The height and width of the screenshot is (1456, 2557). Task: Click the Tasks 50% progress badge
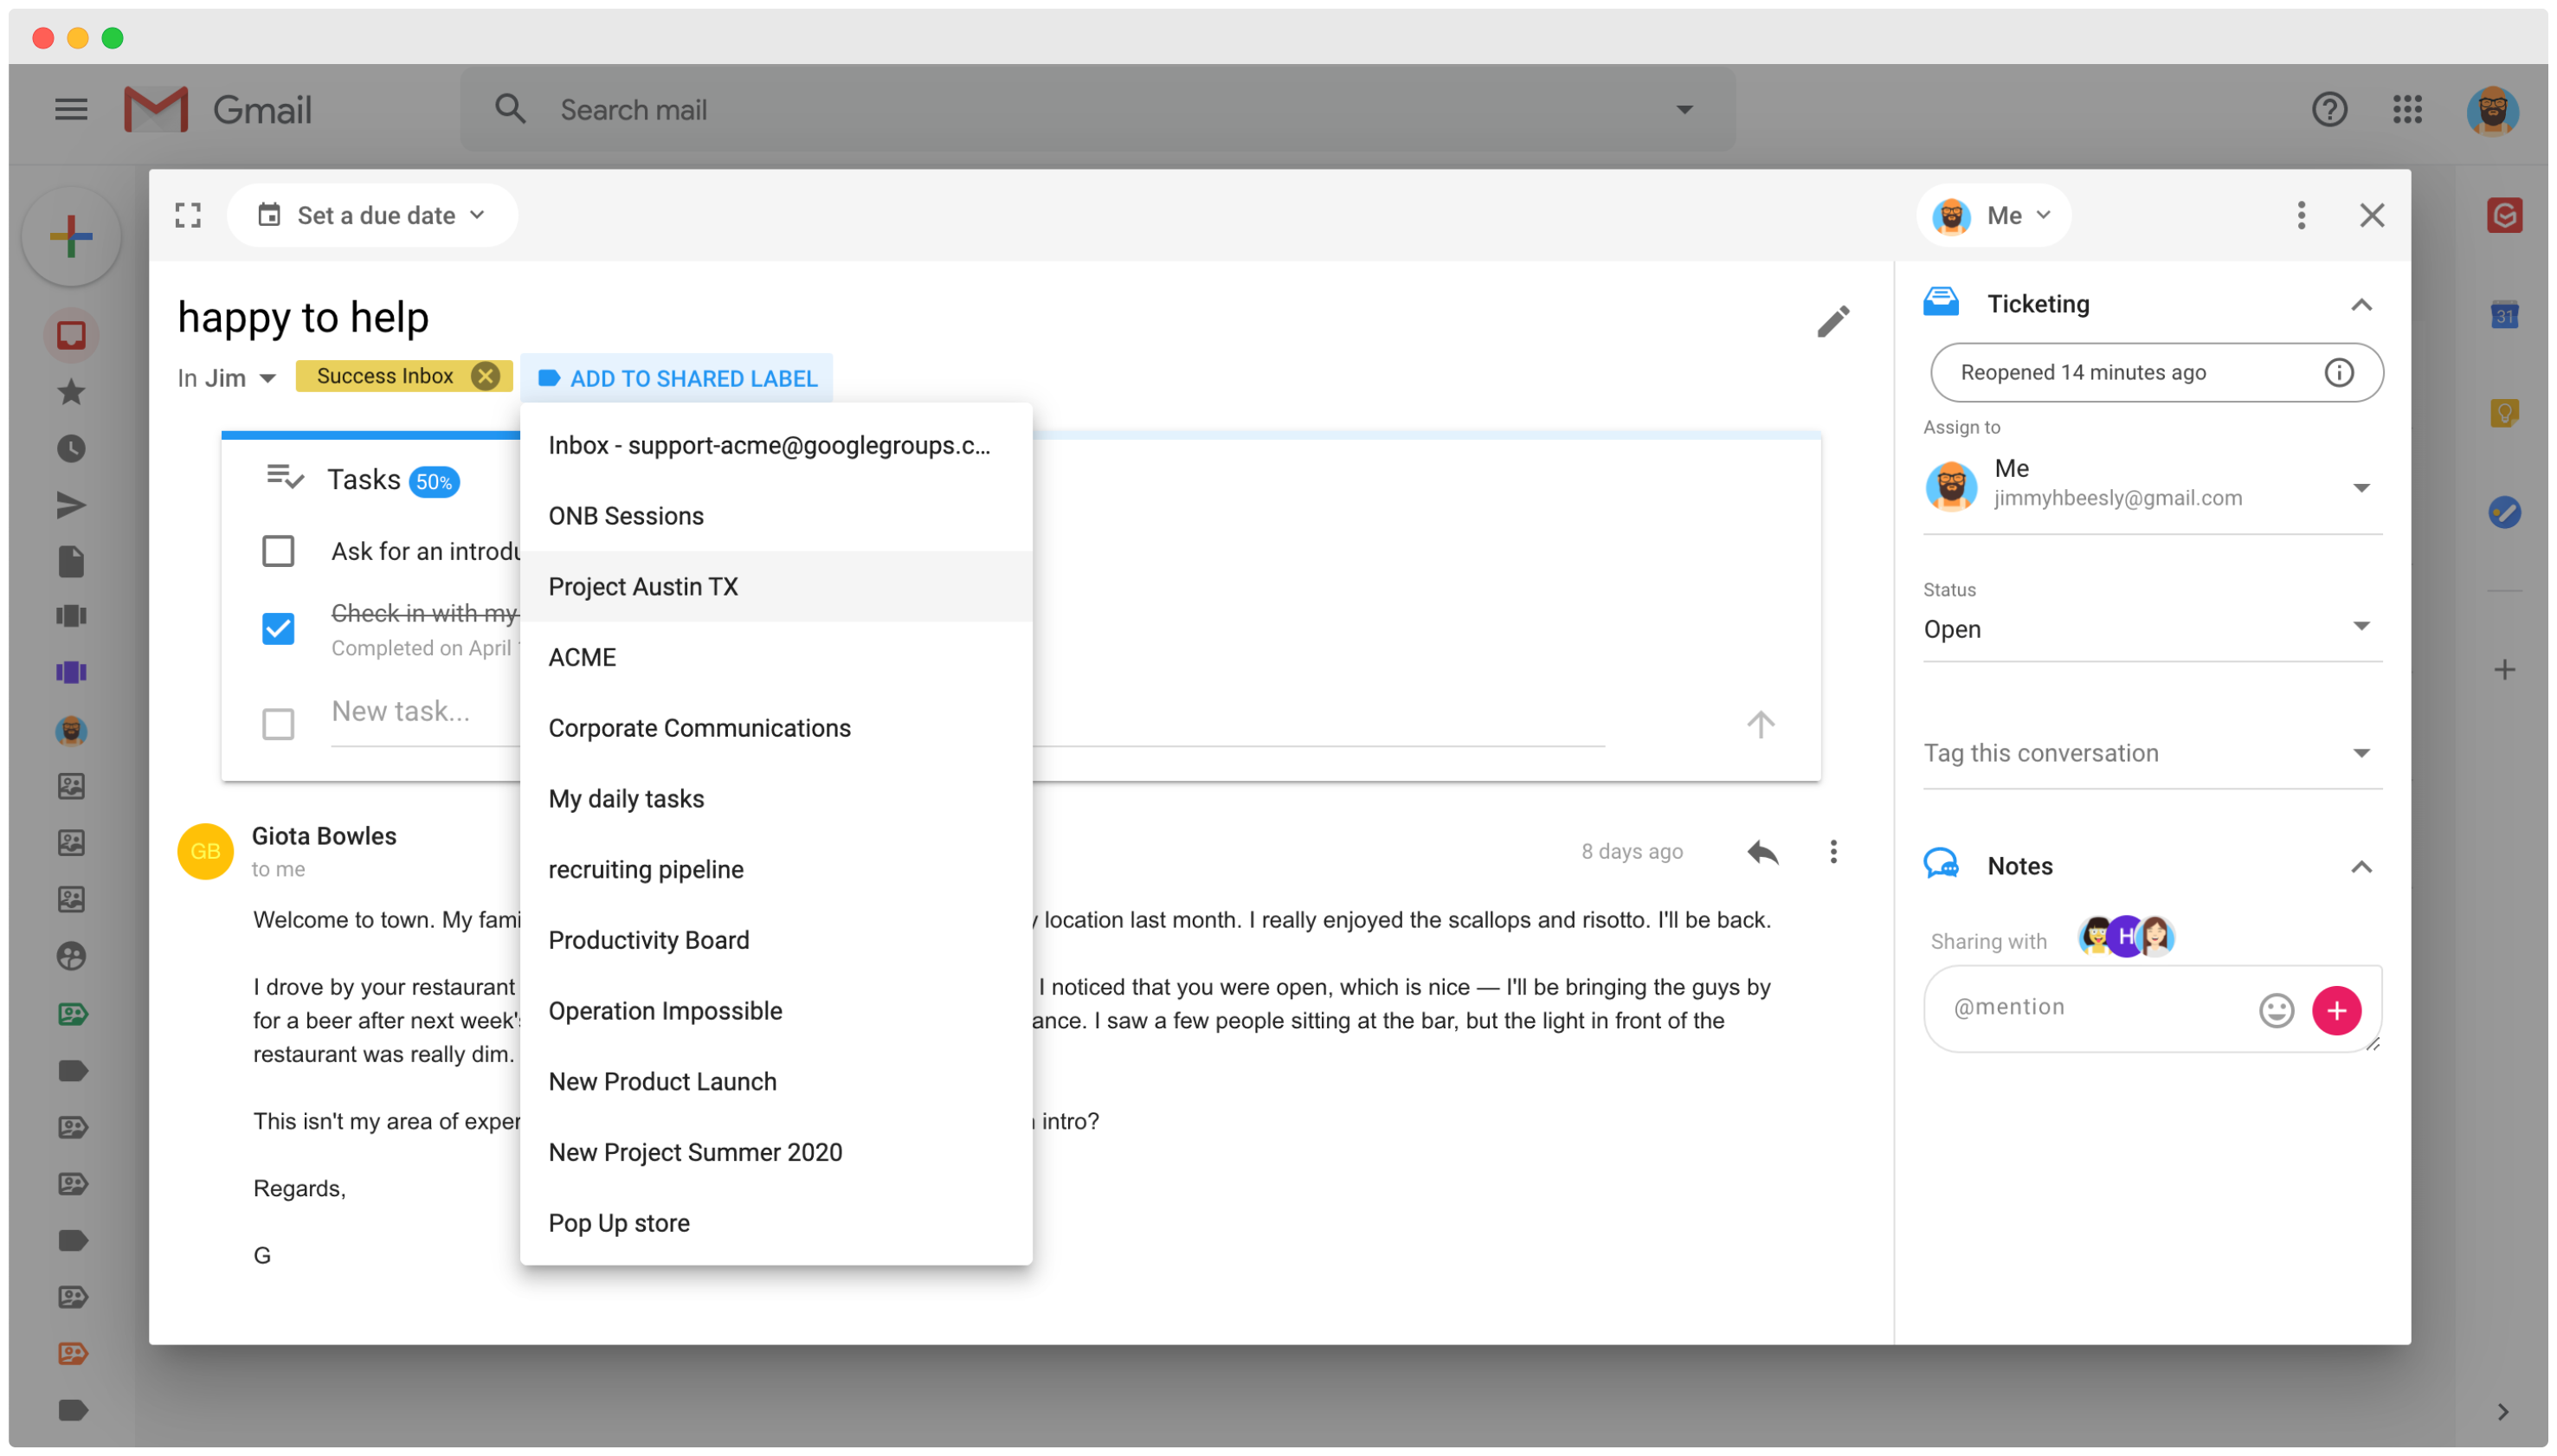[433, 481]
